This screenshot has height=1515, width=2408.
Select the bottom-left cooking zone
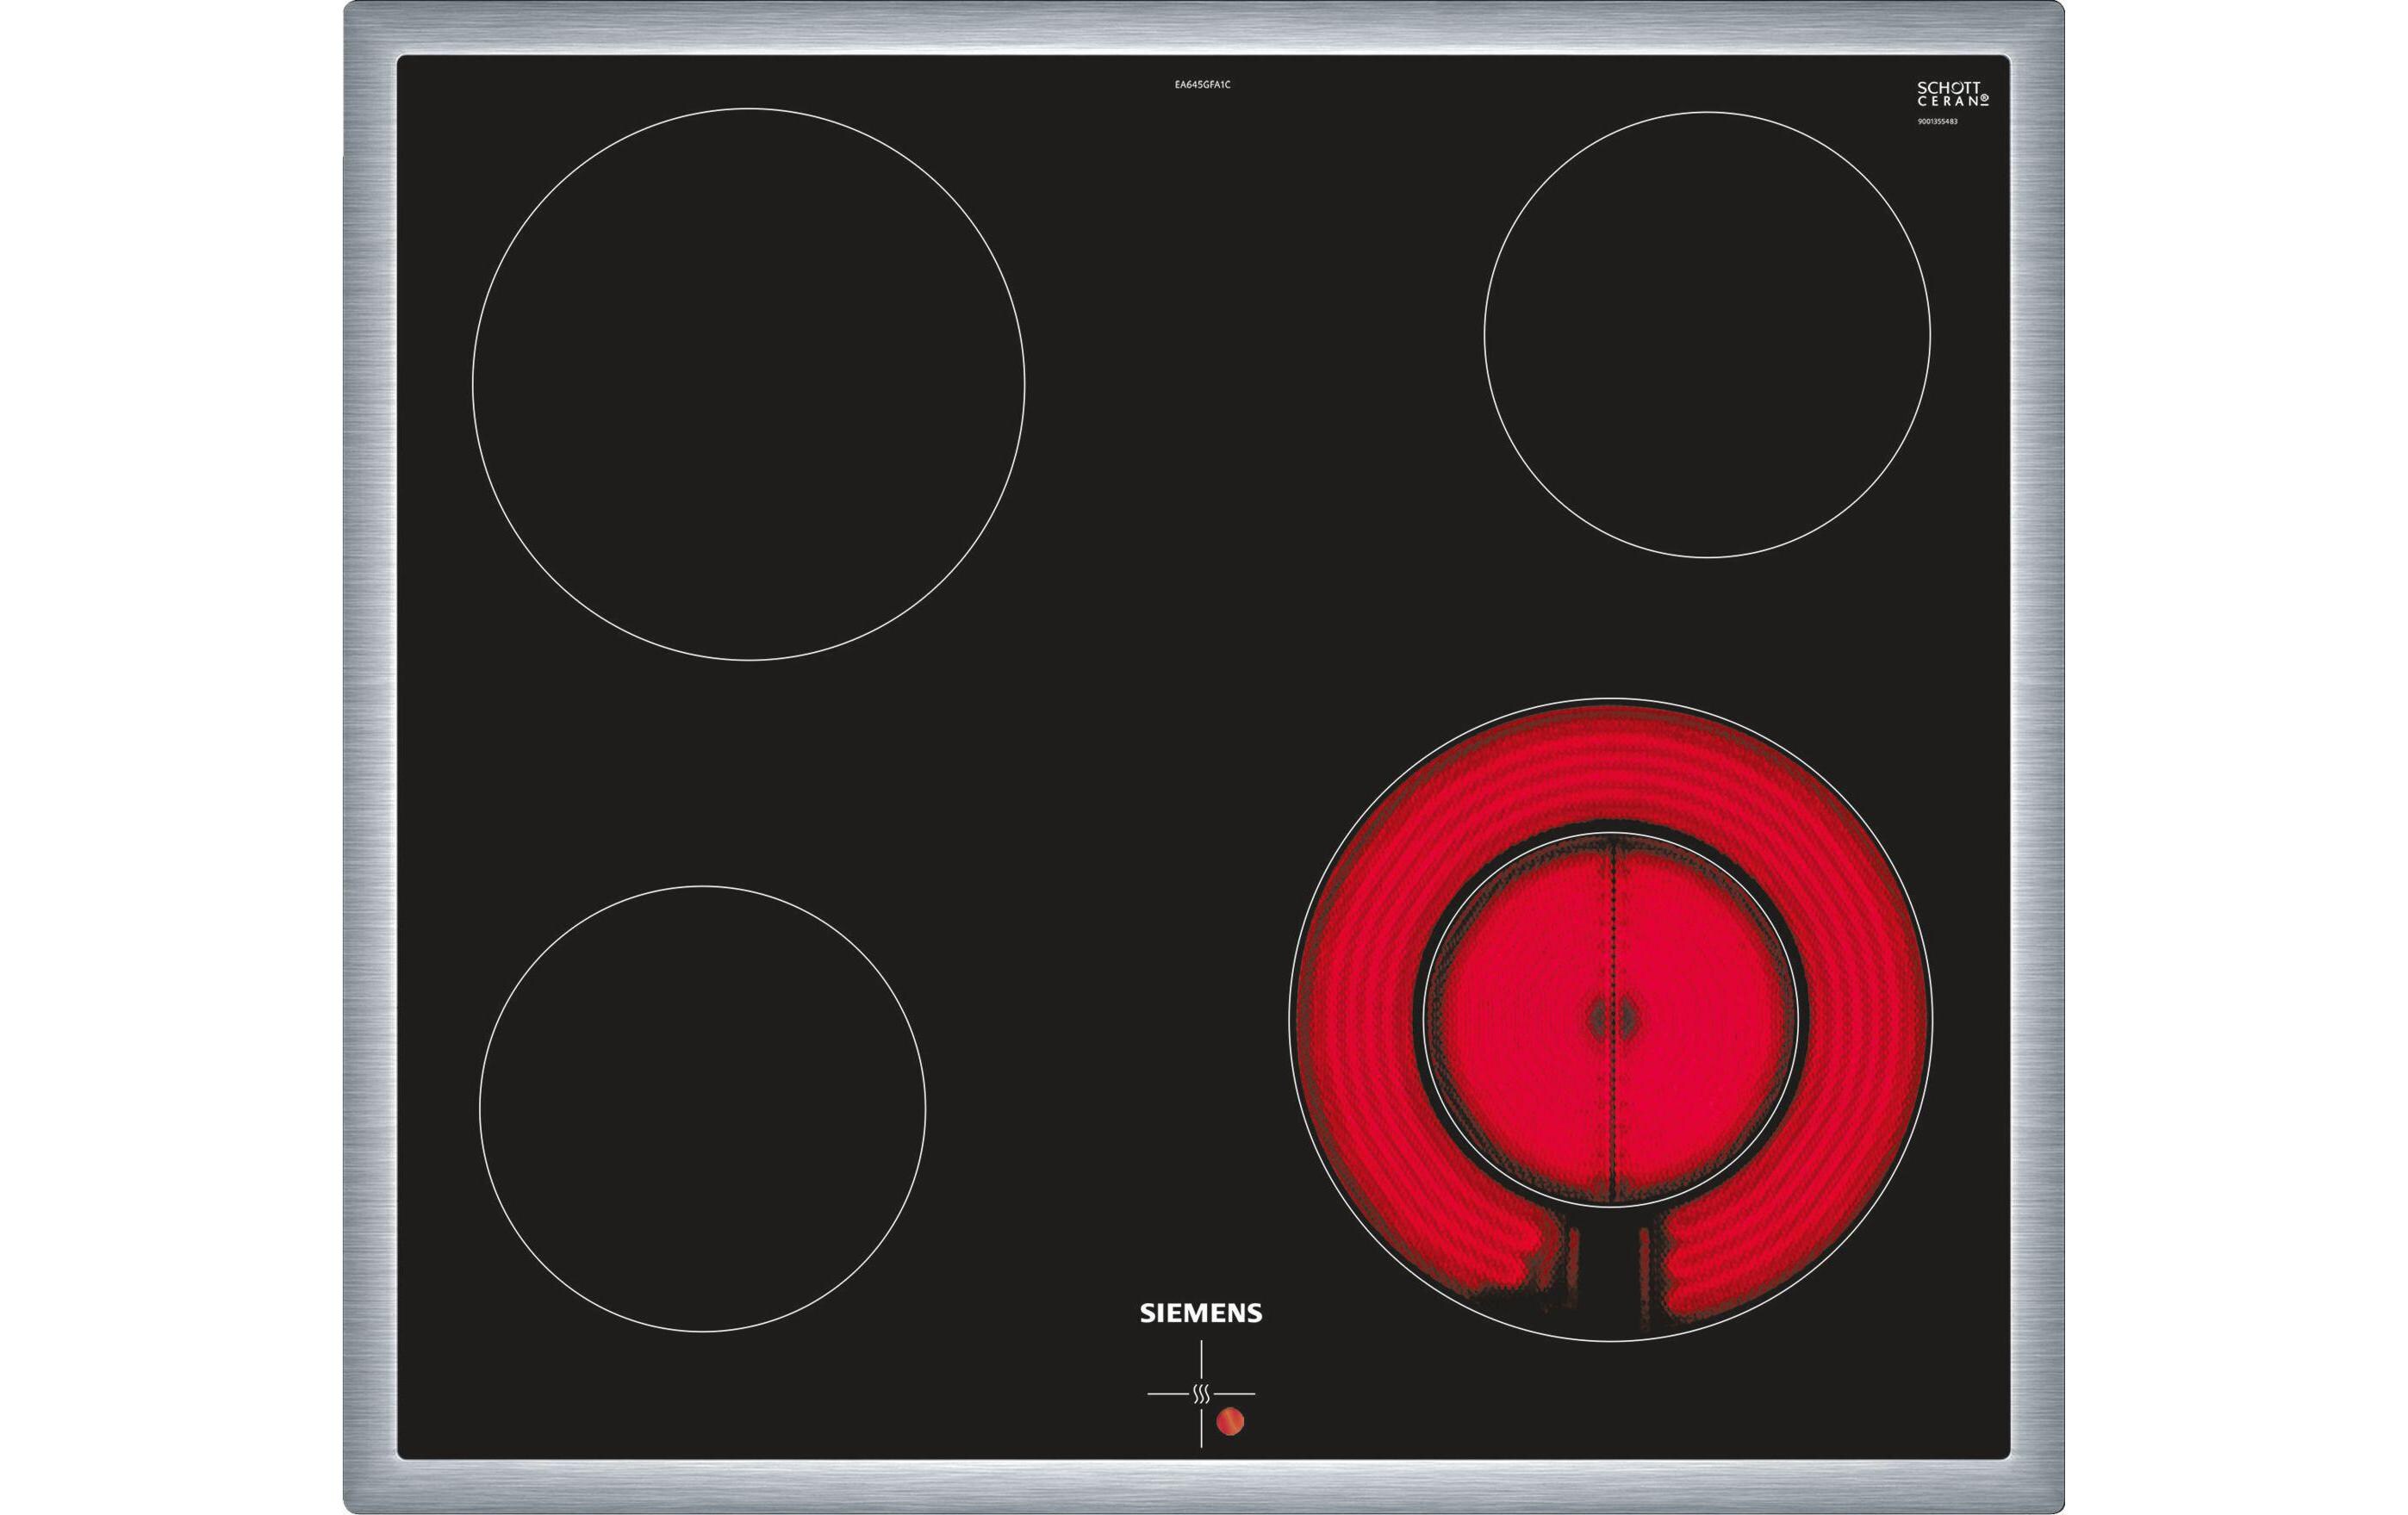point(702,1108)
